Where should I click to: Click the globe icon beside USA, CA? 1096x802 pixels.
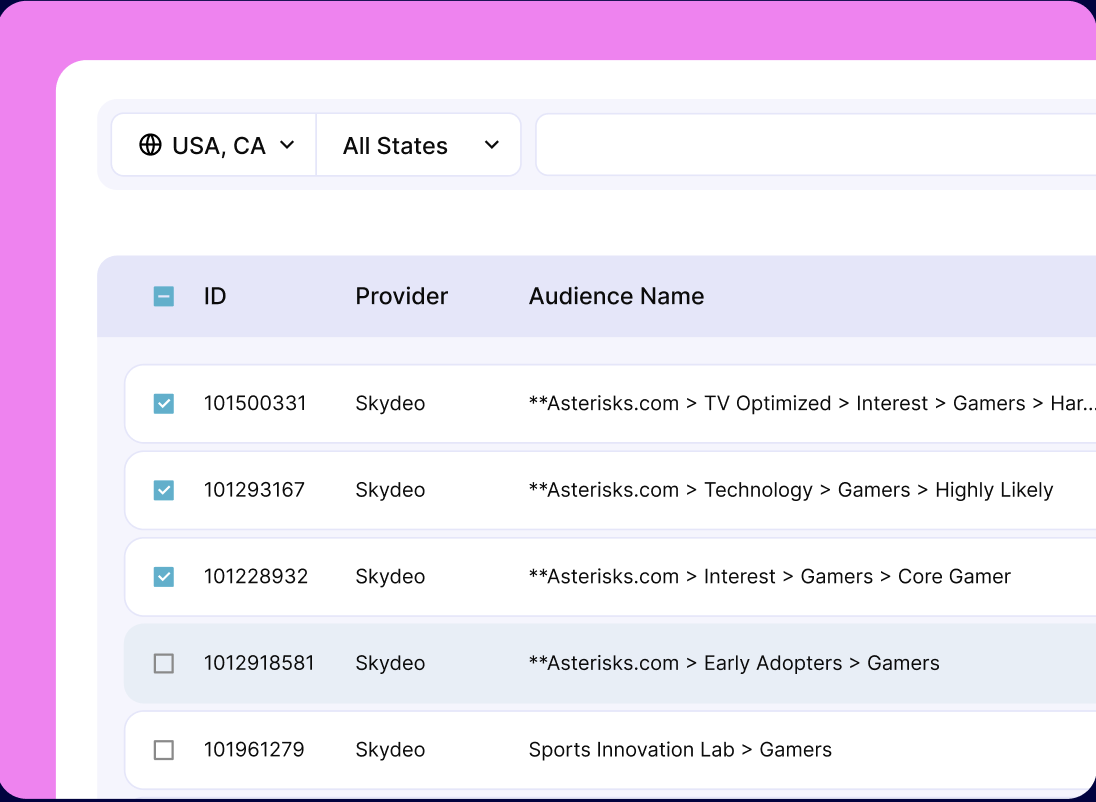[150, 145]
